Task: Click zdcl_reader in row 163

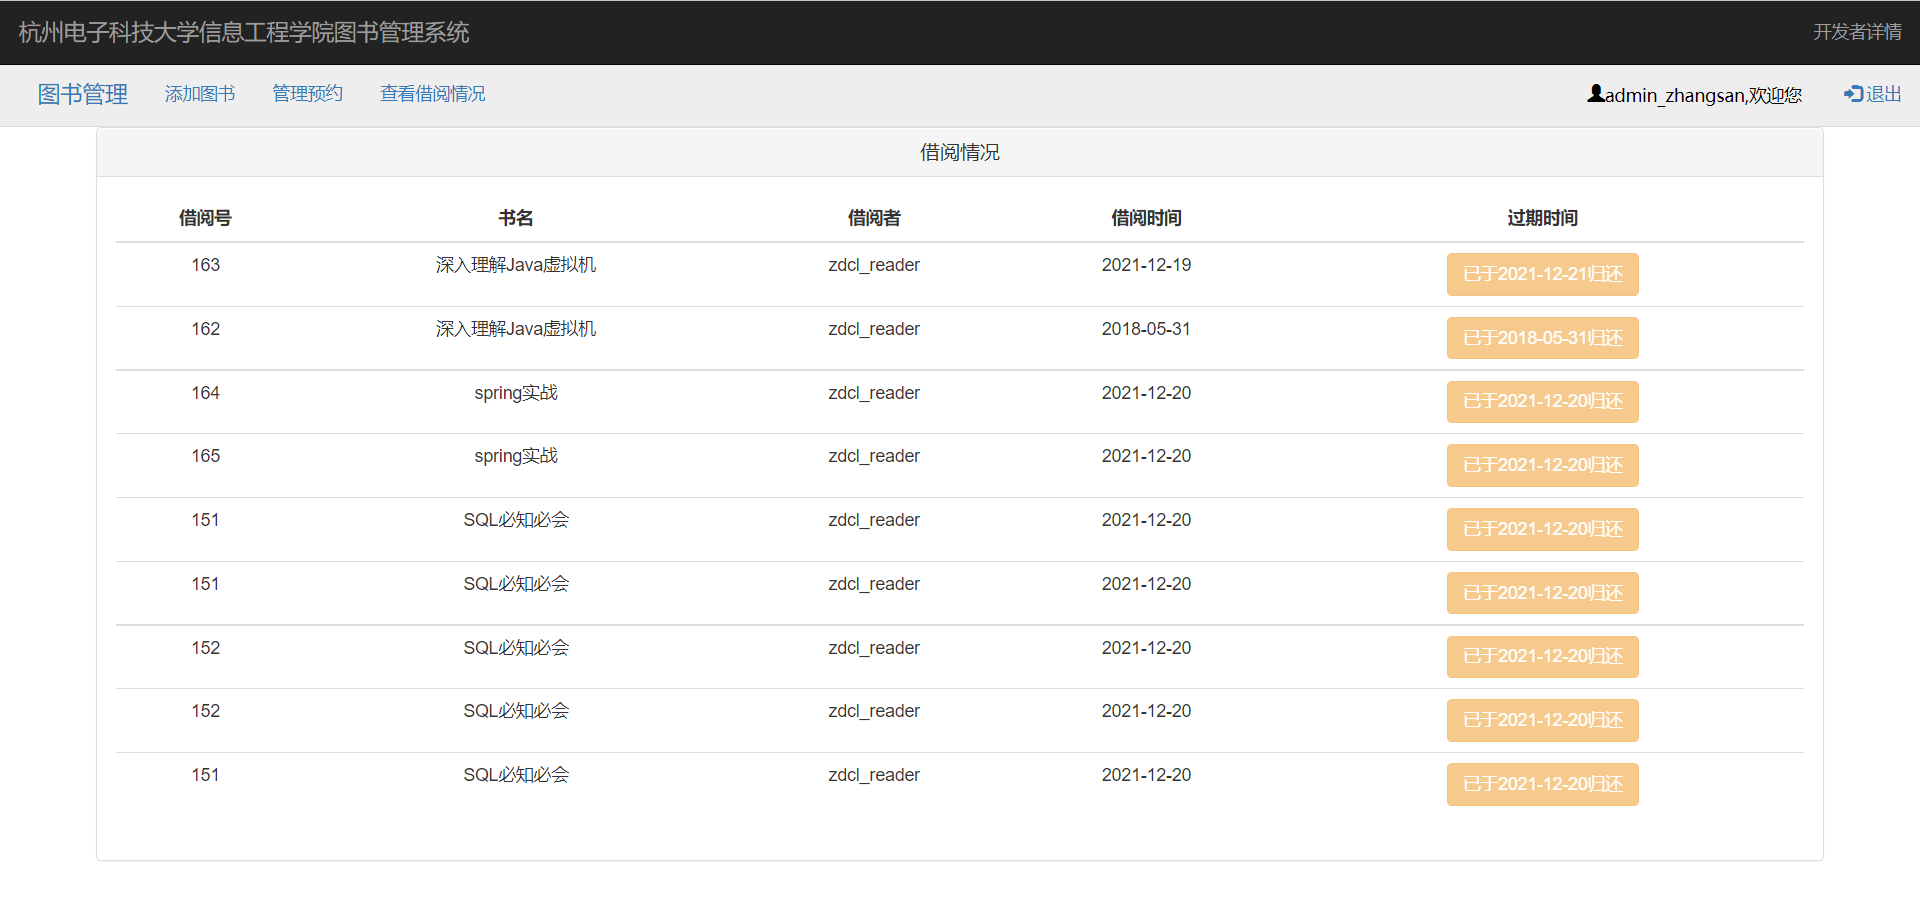Action: pyautogui.click(x=874, y=265)
